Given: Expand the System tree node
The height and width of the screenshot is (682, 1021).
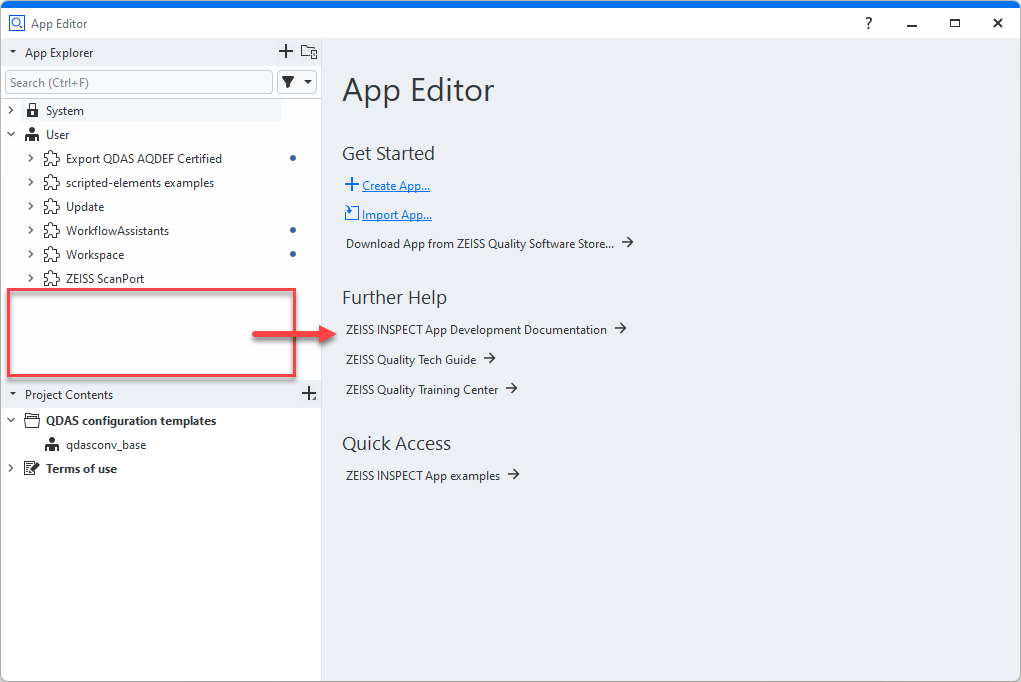Looking at the screenshot, I should 11,111.
